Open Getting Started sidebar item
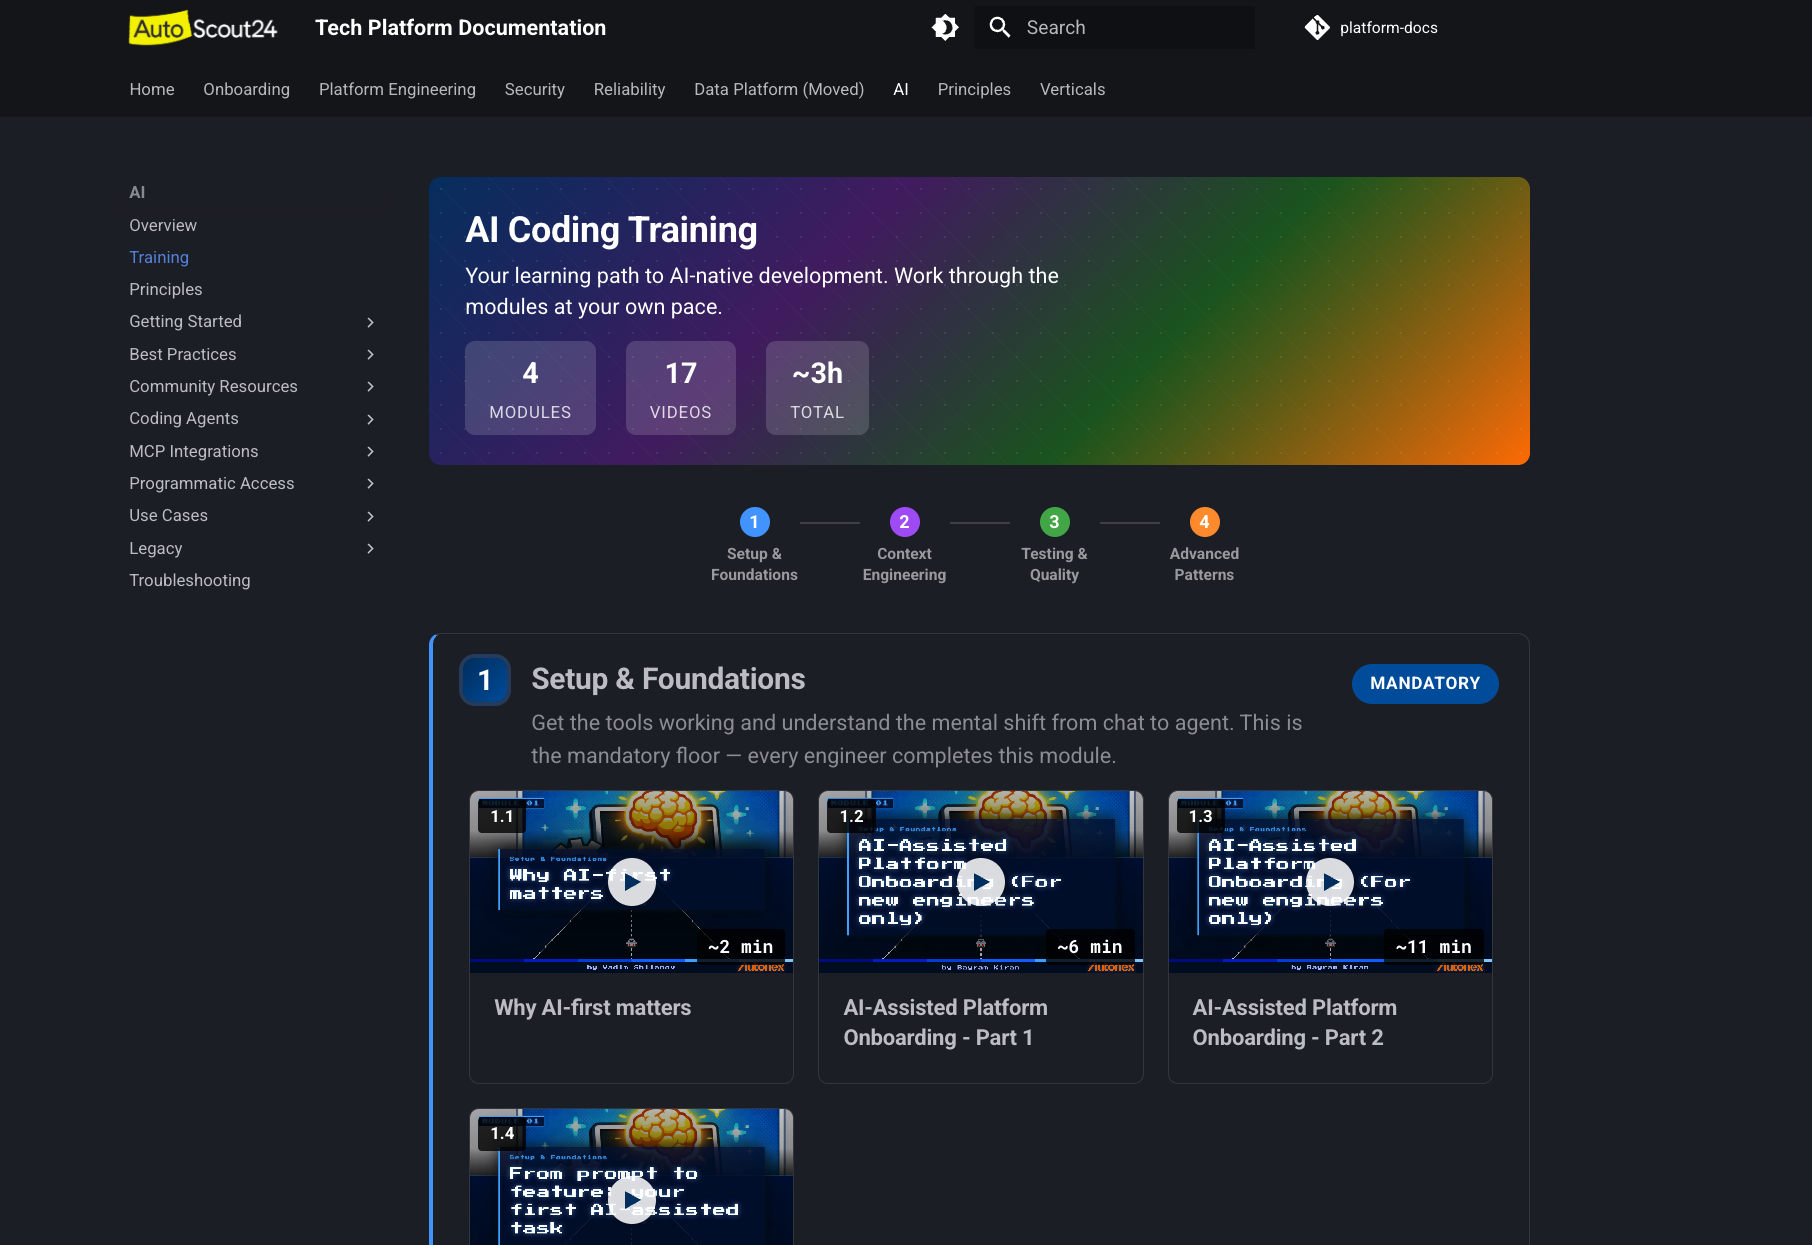The image size is (1812, 1245). (x=185, y=321)
